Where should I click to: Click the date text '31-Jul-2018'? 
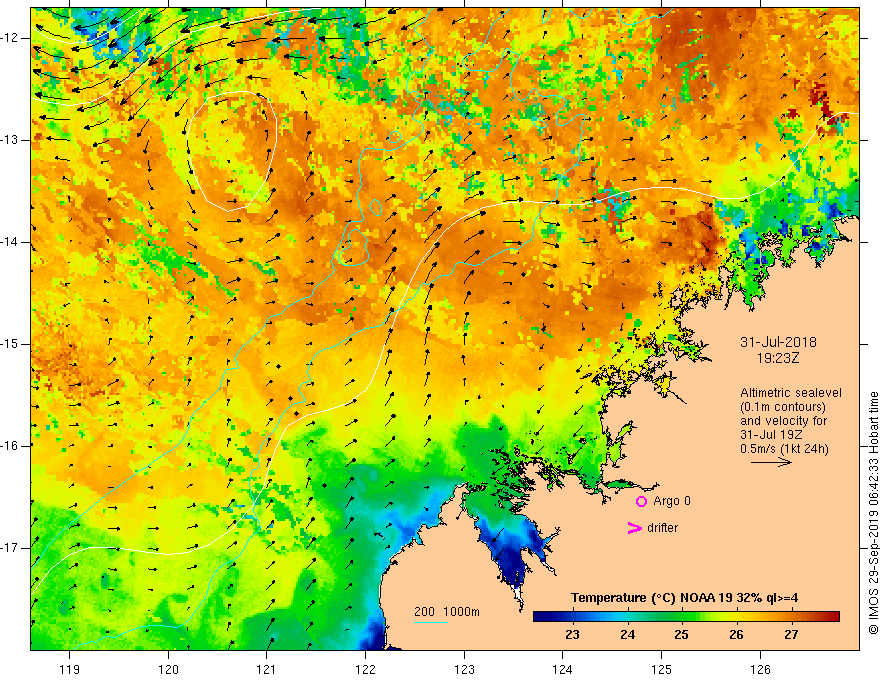[x=778, y=342]
